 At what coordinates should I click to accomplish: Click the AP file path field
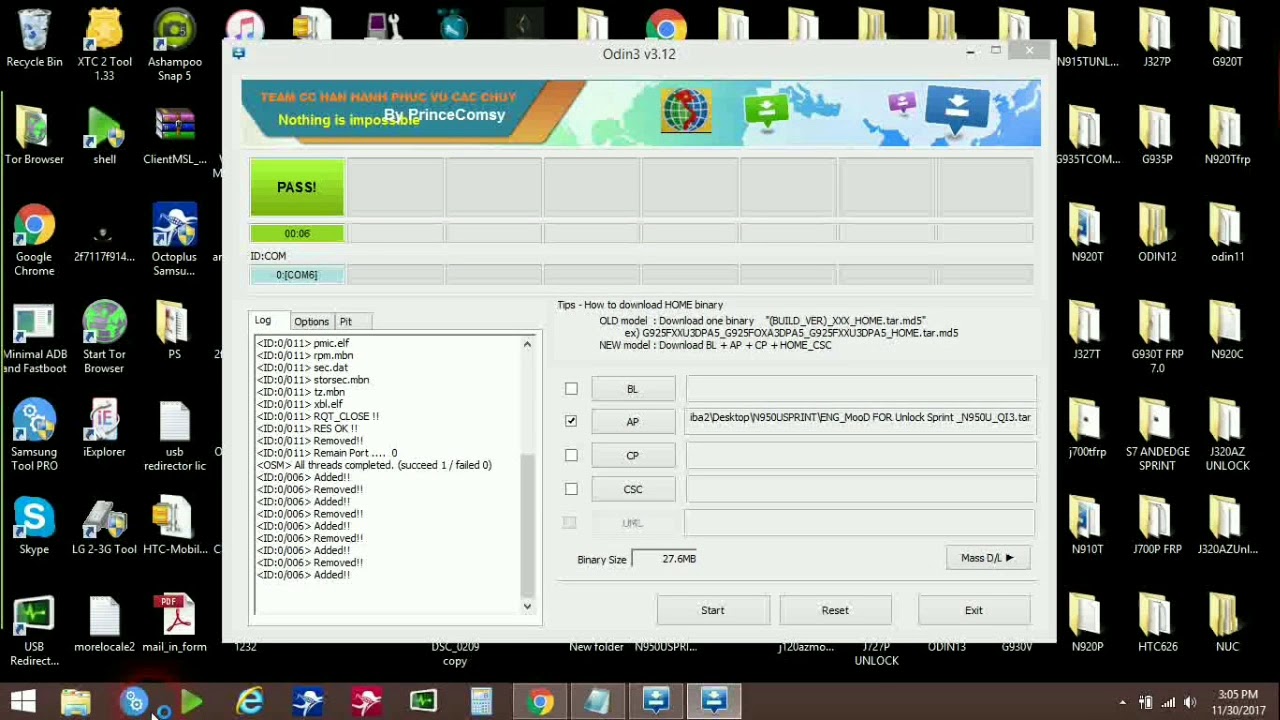[x=860, y=420]
